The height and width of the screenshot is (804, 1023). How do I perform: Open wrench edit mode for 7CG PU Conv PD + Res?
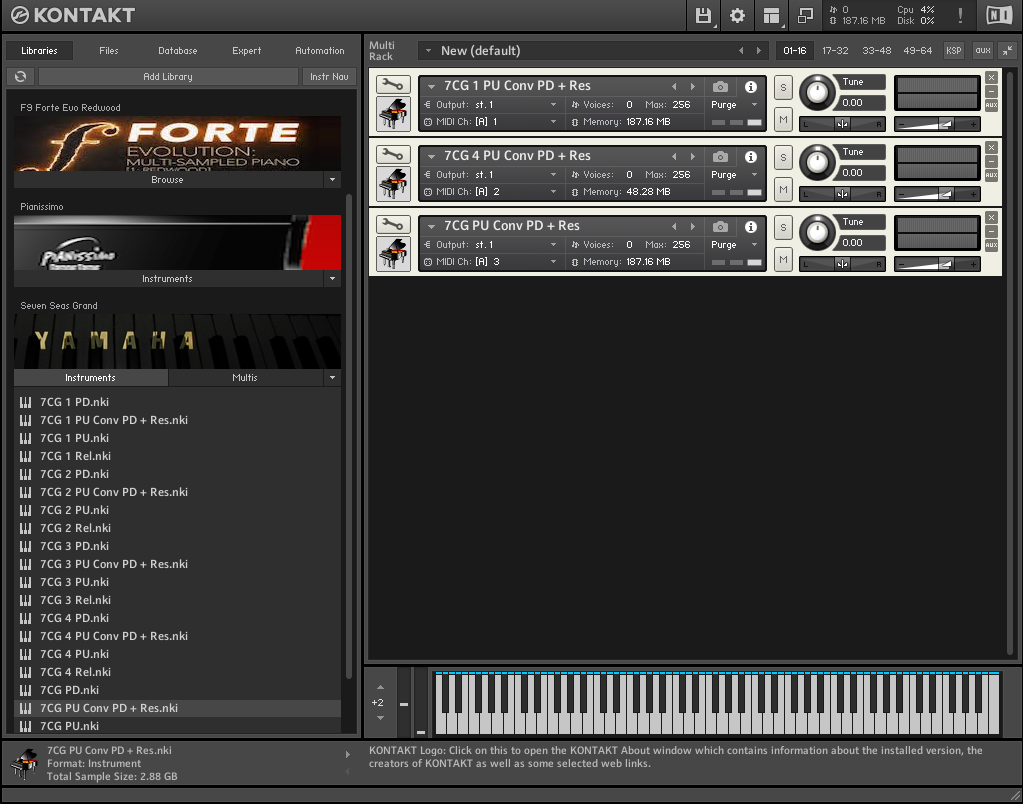pos(393,224)
